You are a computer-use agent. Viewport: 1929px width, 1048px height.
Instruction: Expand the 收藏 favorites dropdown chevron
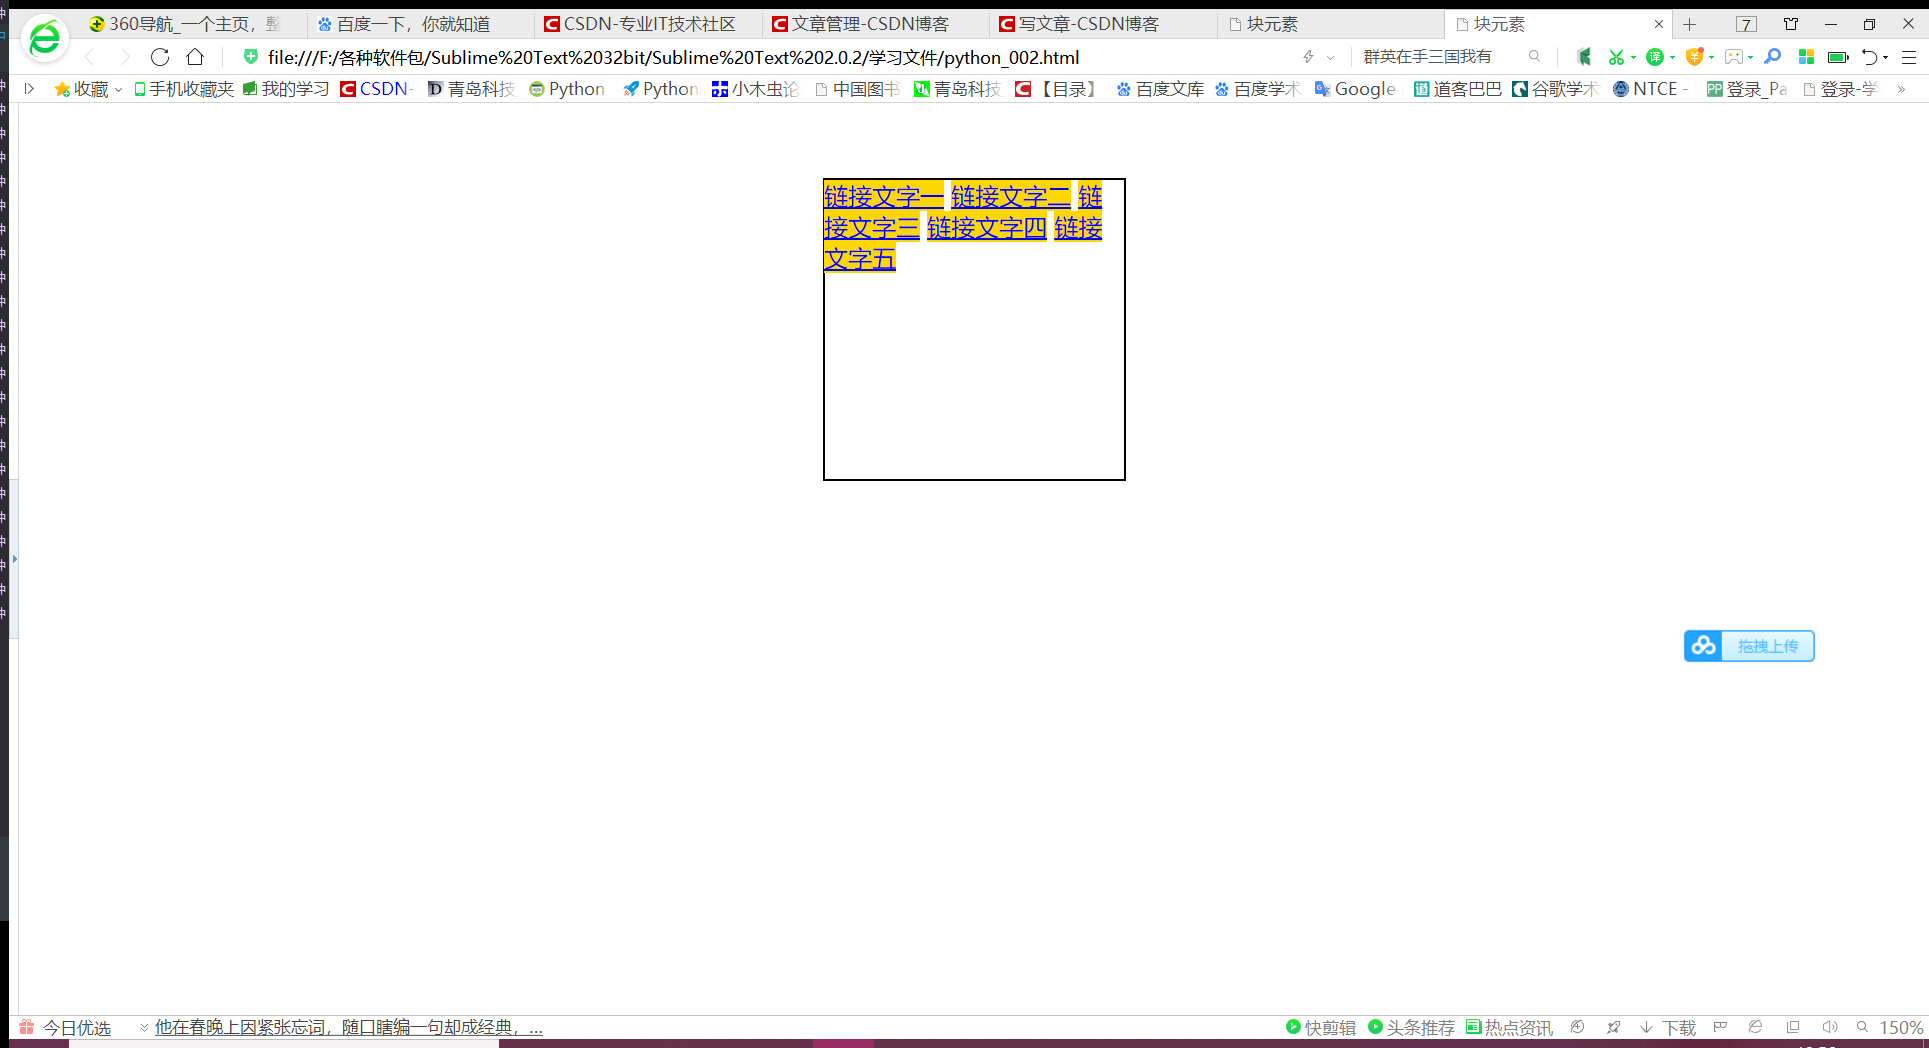point(118,89)
